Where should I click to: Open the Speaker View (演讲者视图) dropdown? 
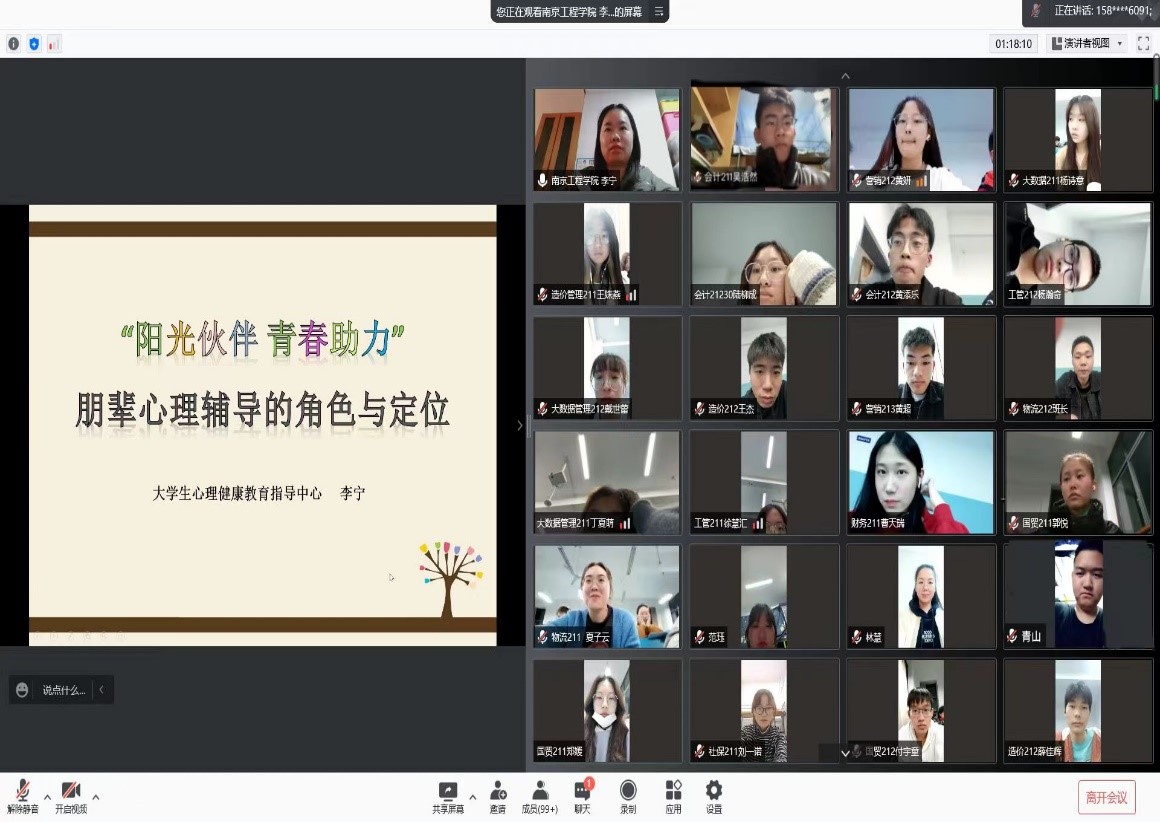tap(1087, 43)
